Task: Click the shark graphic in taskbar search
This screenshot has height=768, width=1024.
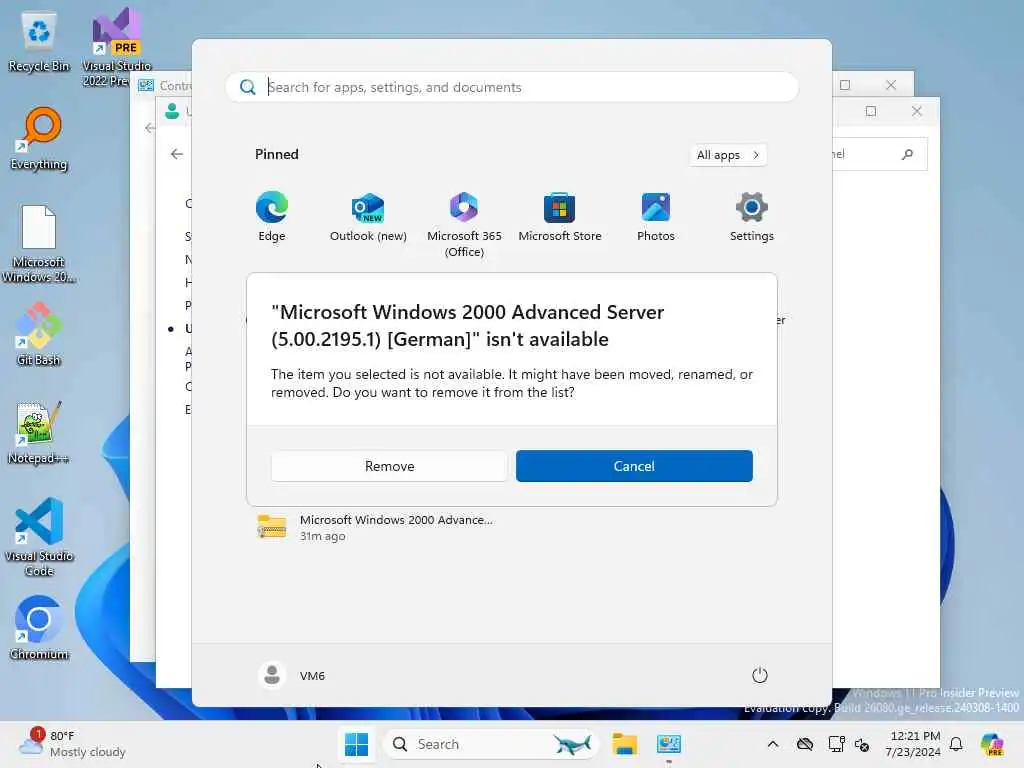Action: pos(571,744)
